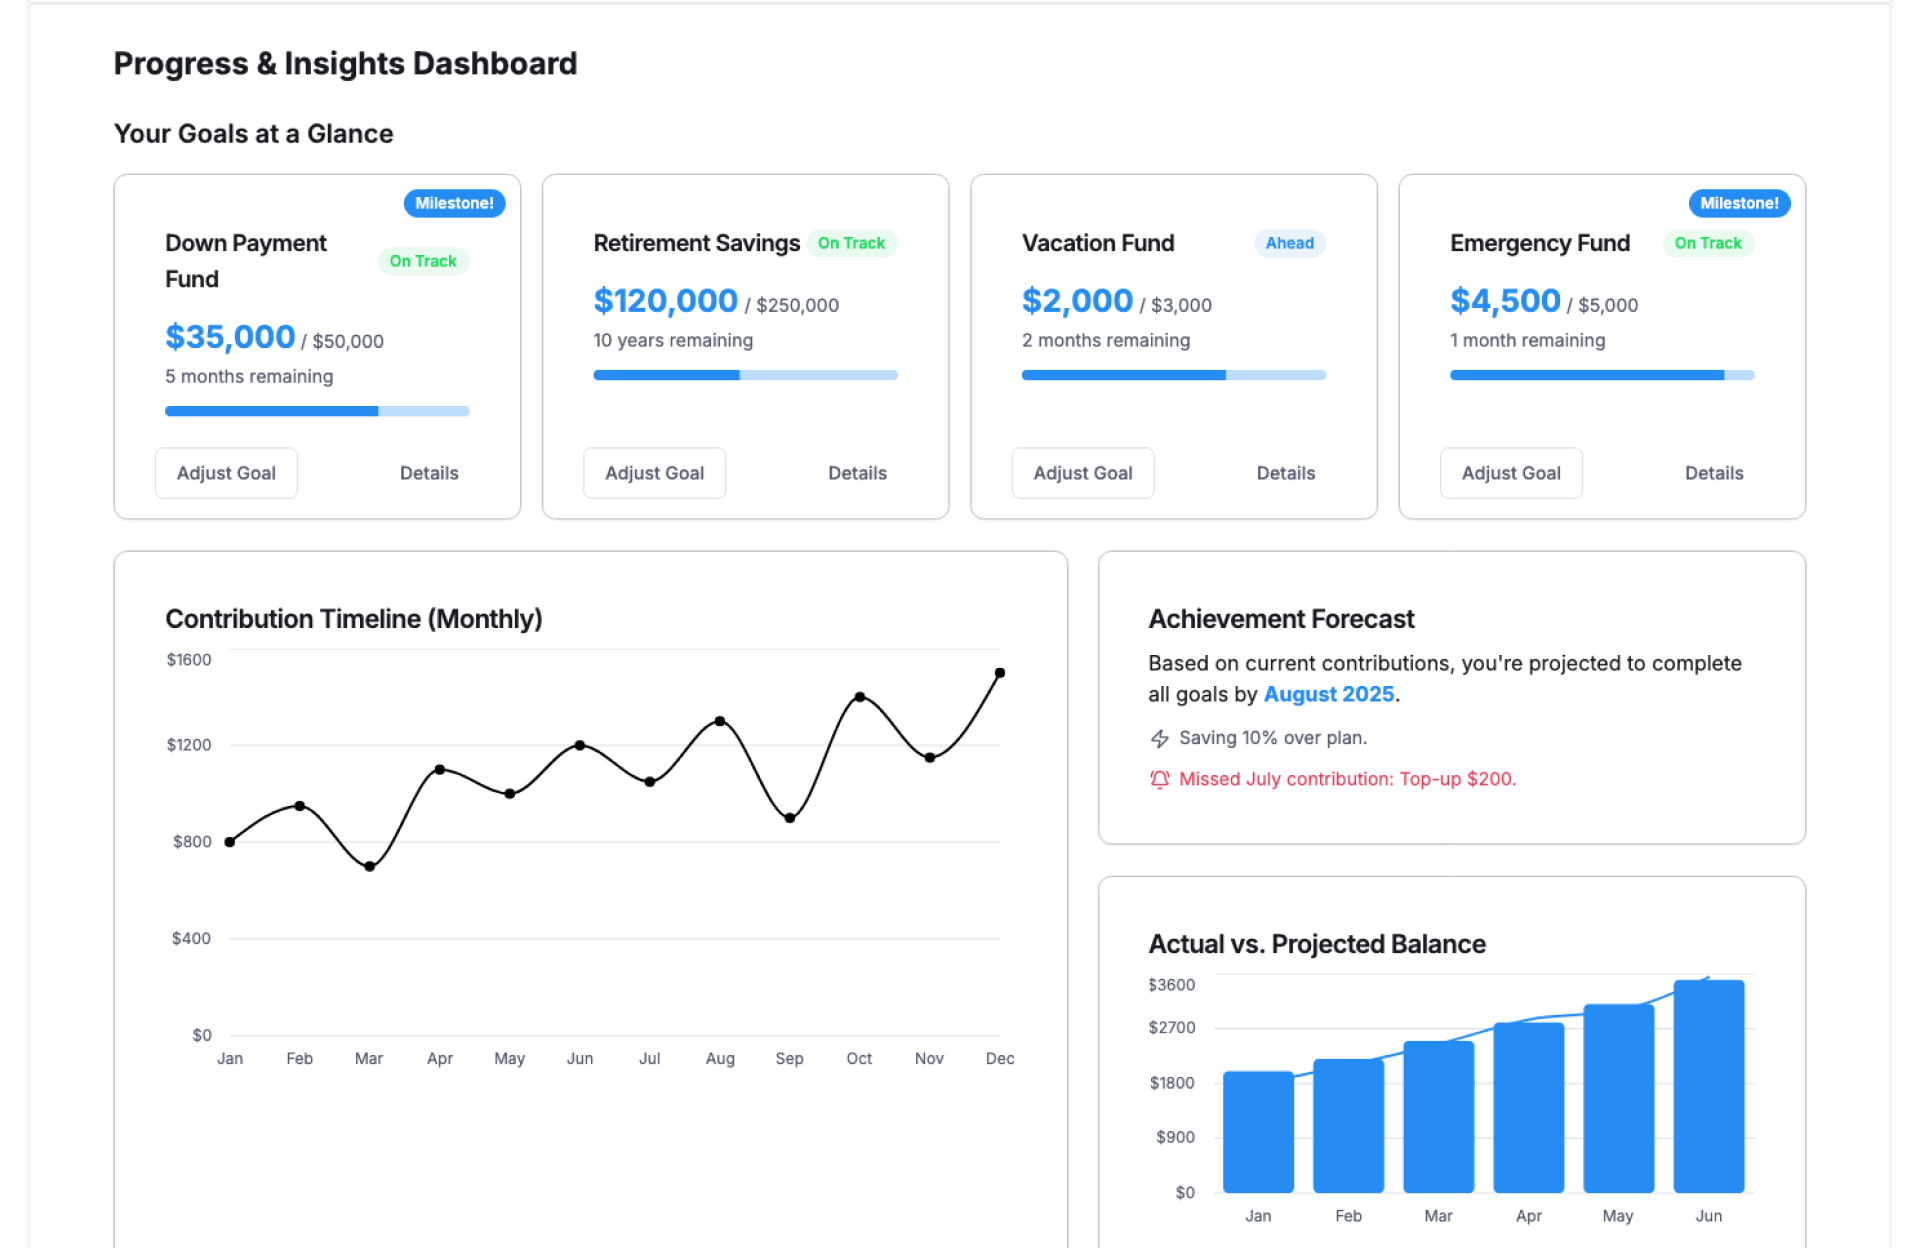Click the August 2025 forecast link
Image resolution: width=1920 pixels, height=1248 pixels.
coord(1328,694)
